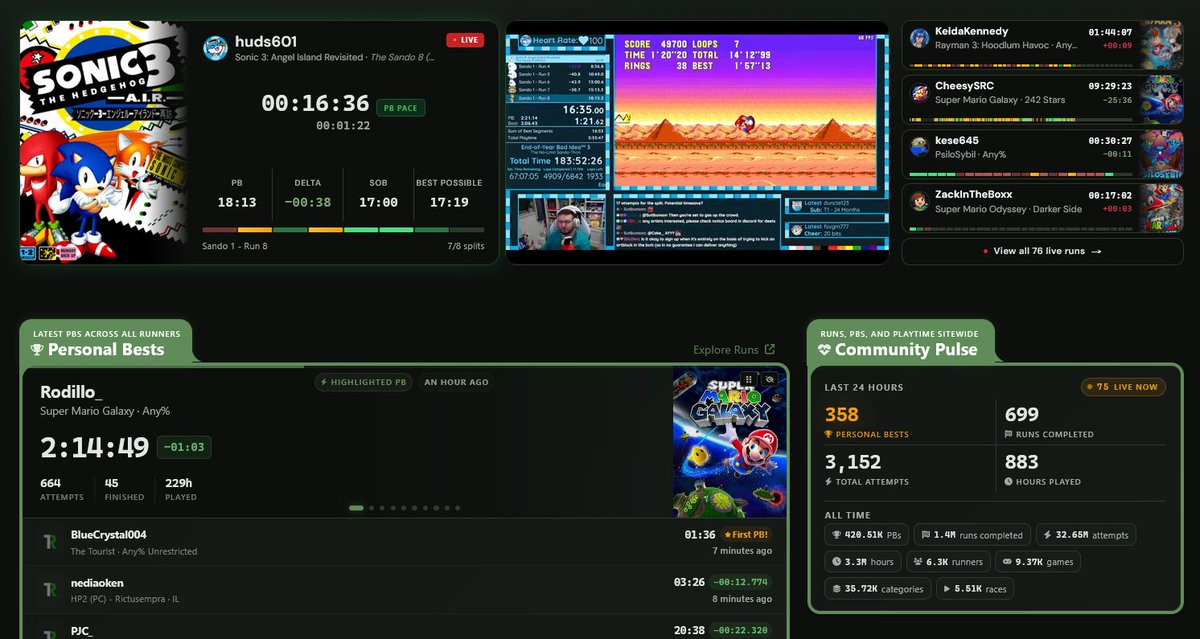Click the 3.3M hours chip

tap(862, 562)
